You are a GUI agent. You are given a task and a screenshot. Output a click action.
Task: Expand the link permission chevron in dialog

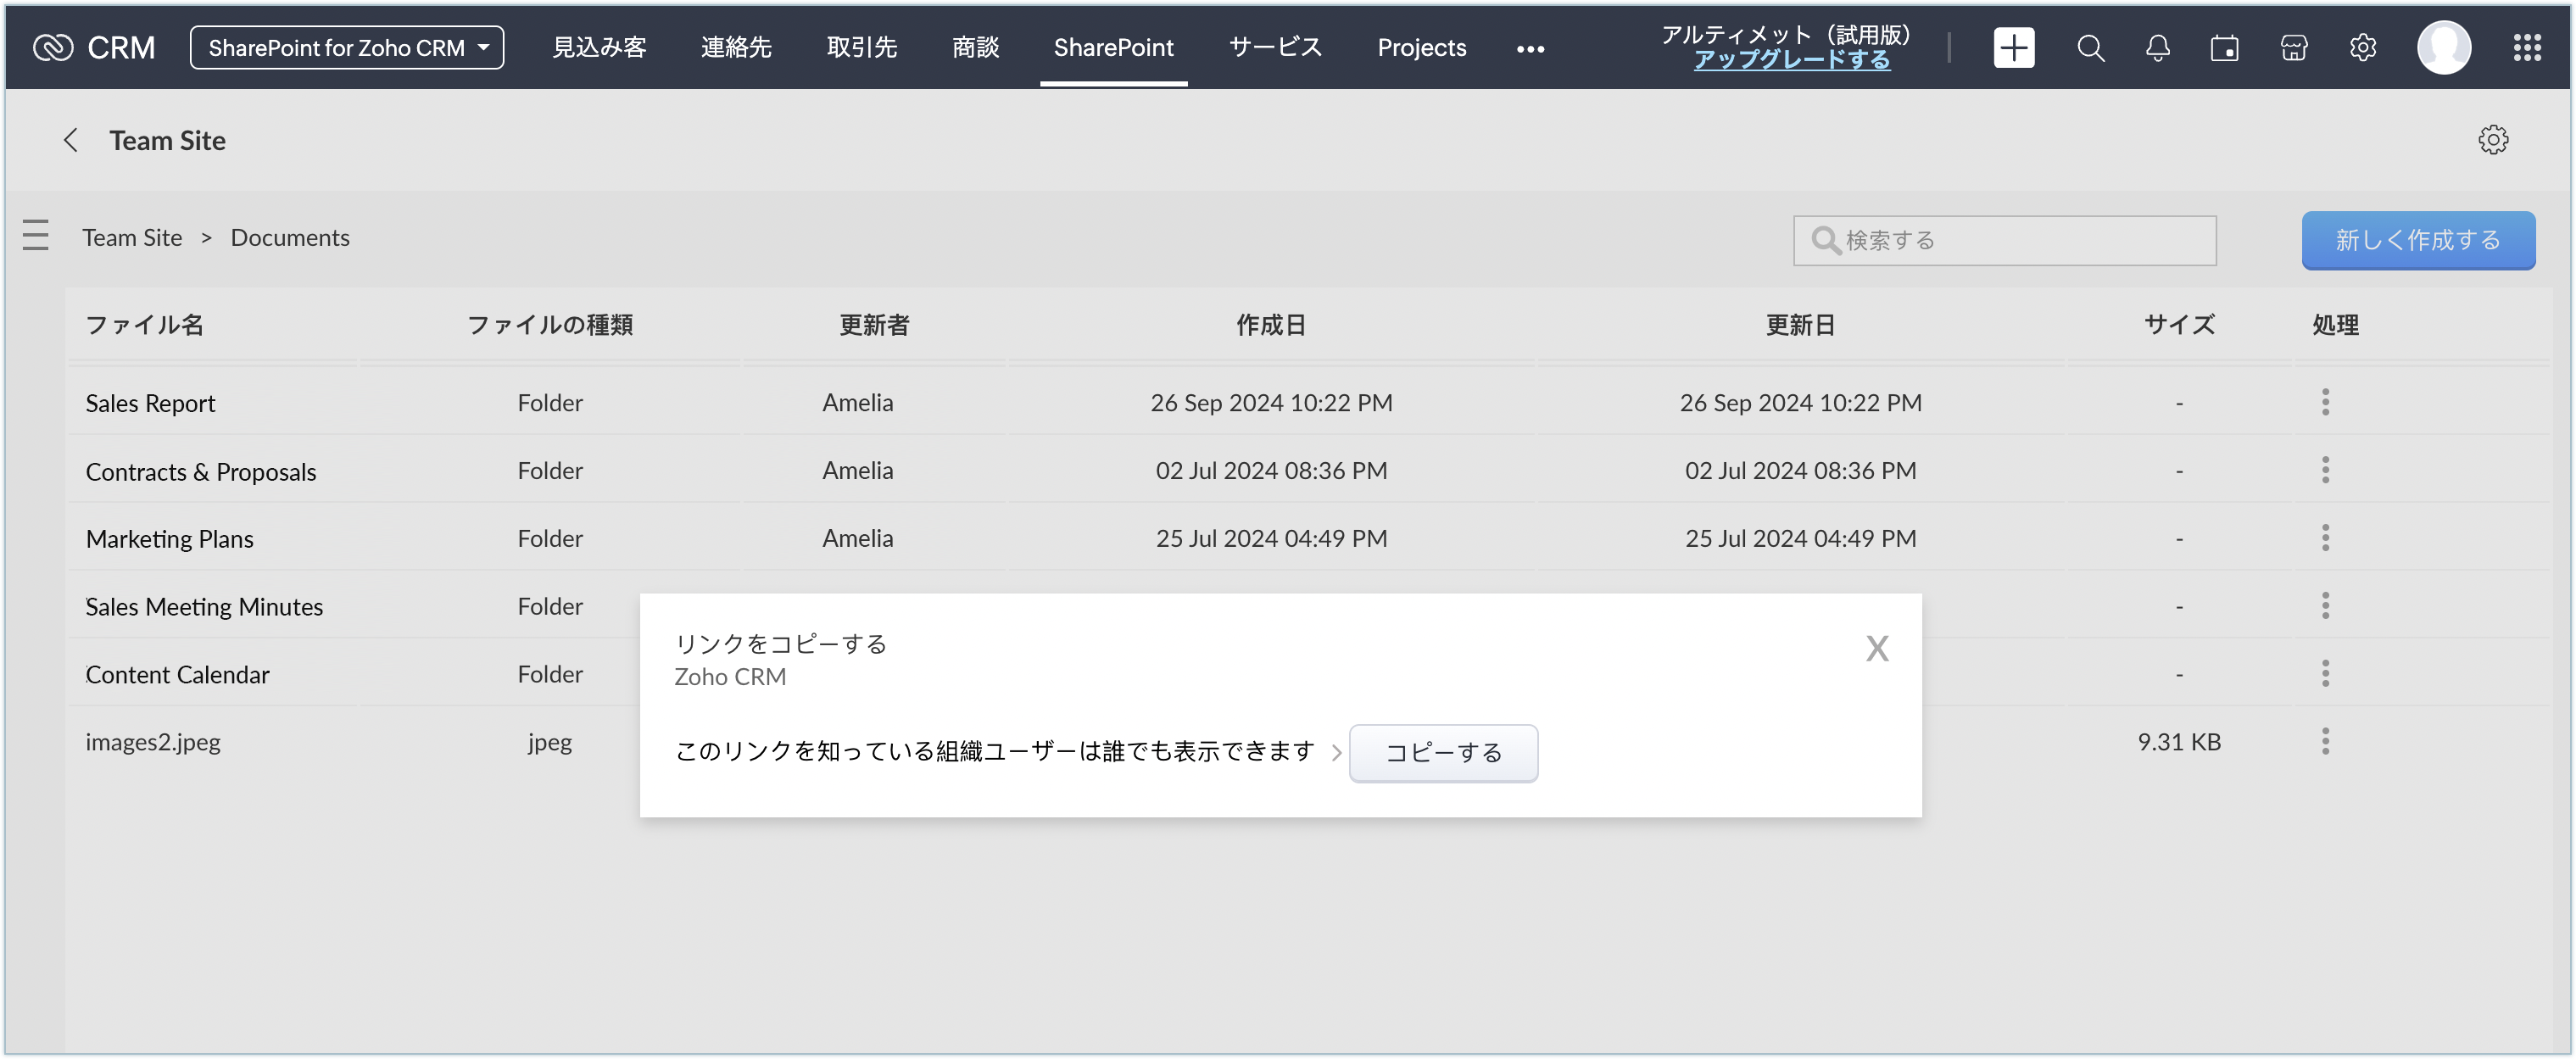pyautogui.click(x=1337, y=753)
